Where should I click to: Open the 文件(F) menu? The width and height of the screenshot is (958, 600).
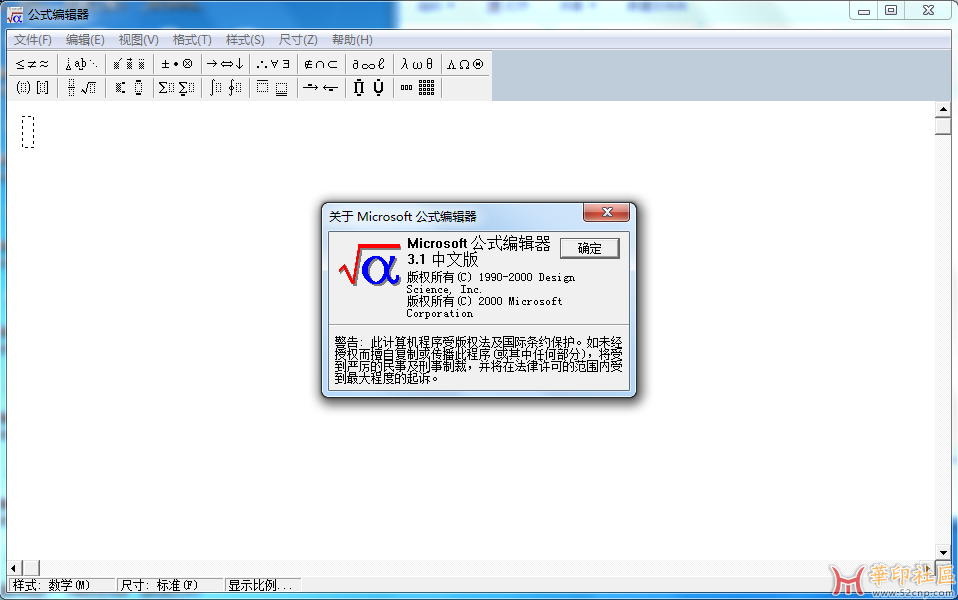(33, 40)
